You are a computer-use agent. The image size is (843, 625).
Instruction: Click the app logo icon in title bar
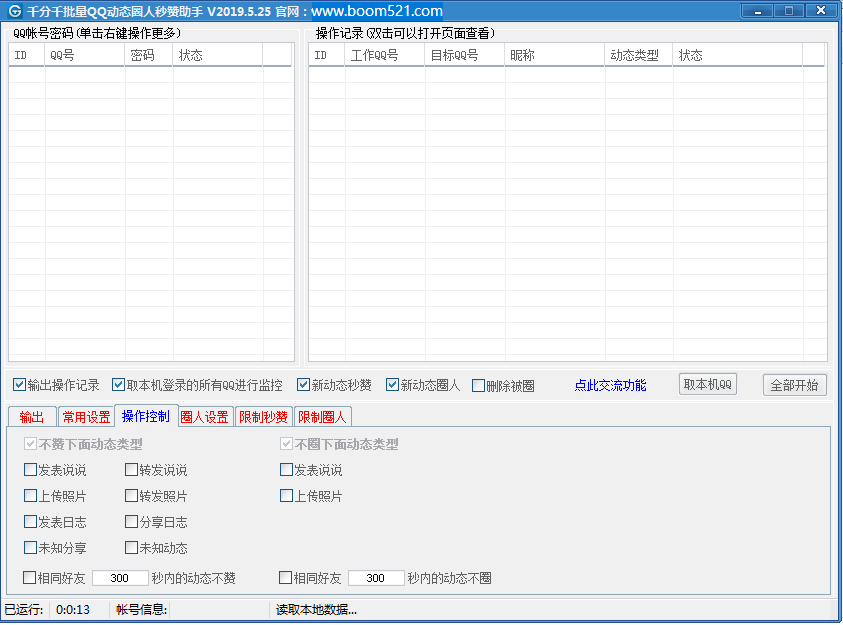(x=15, y=11)
